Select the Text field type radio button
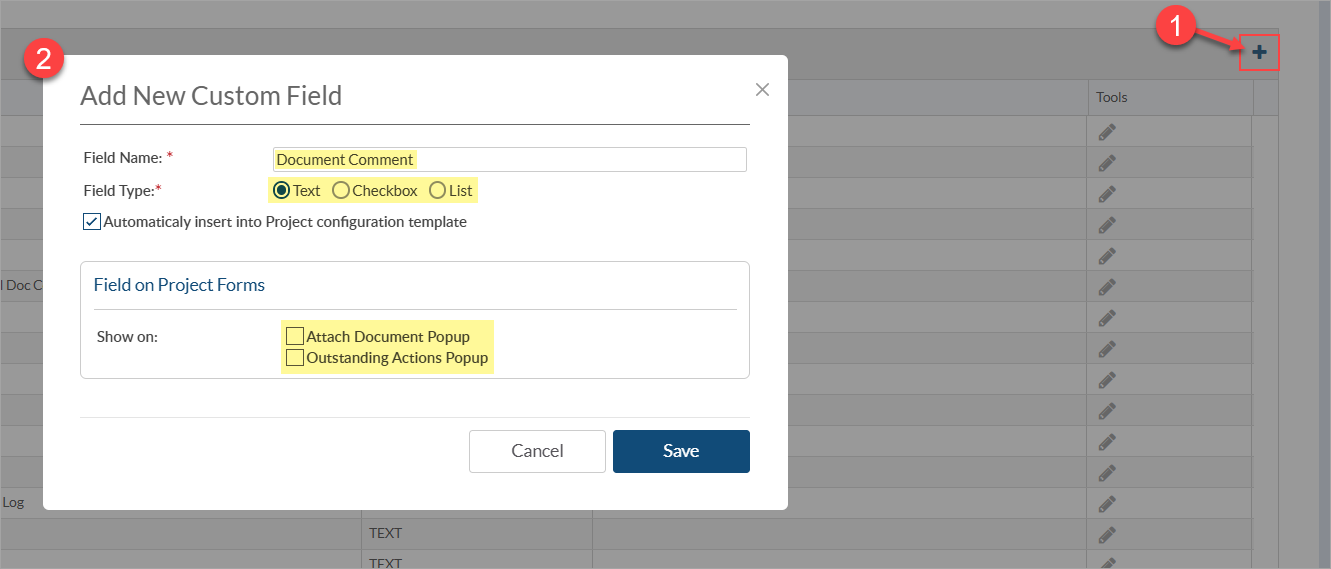1331x569 pixels. (x=282, y=190)
